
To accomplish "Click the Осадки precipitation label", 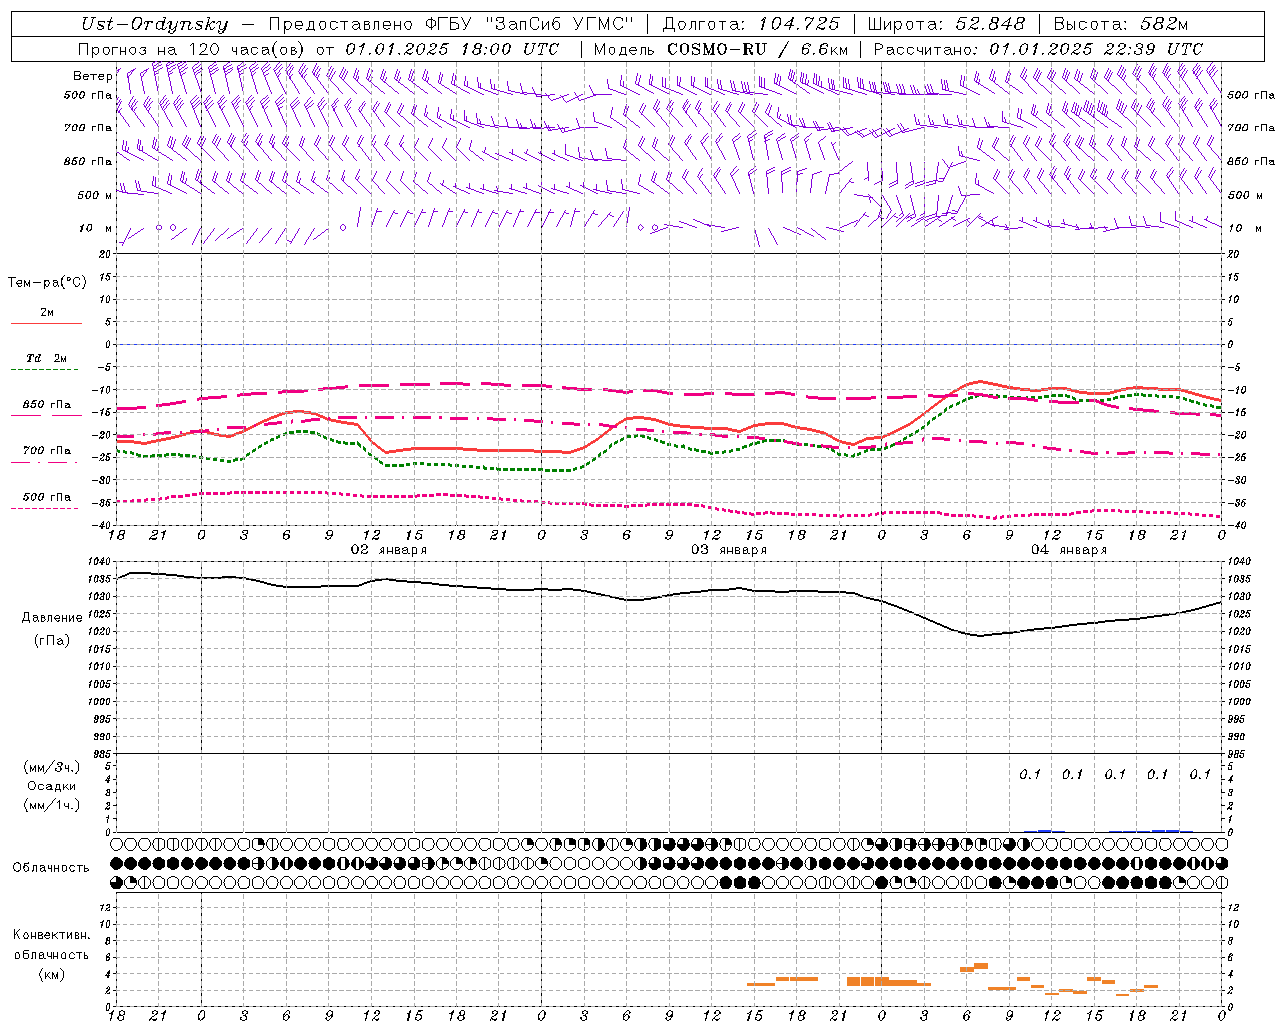I will click(x=51, y=786).
